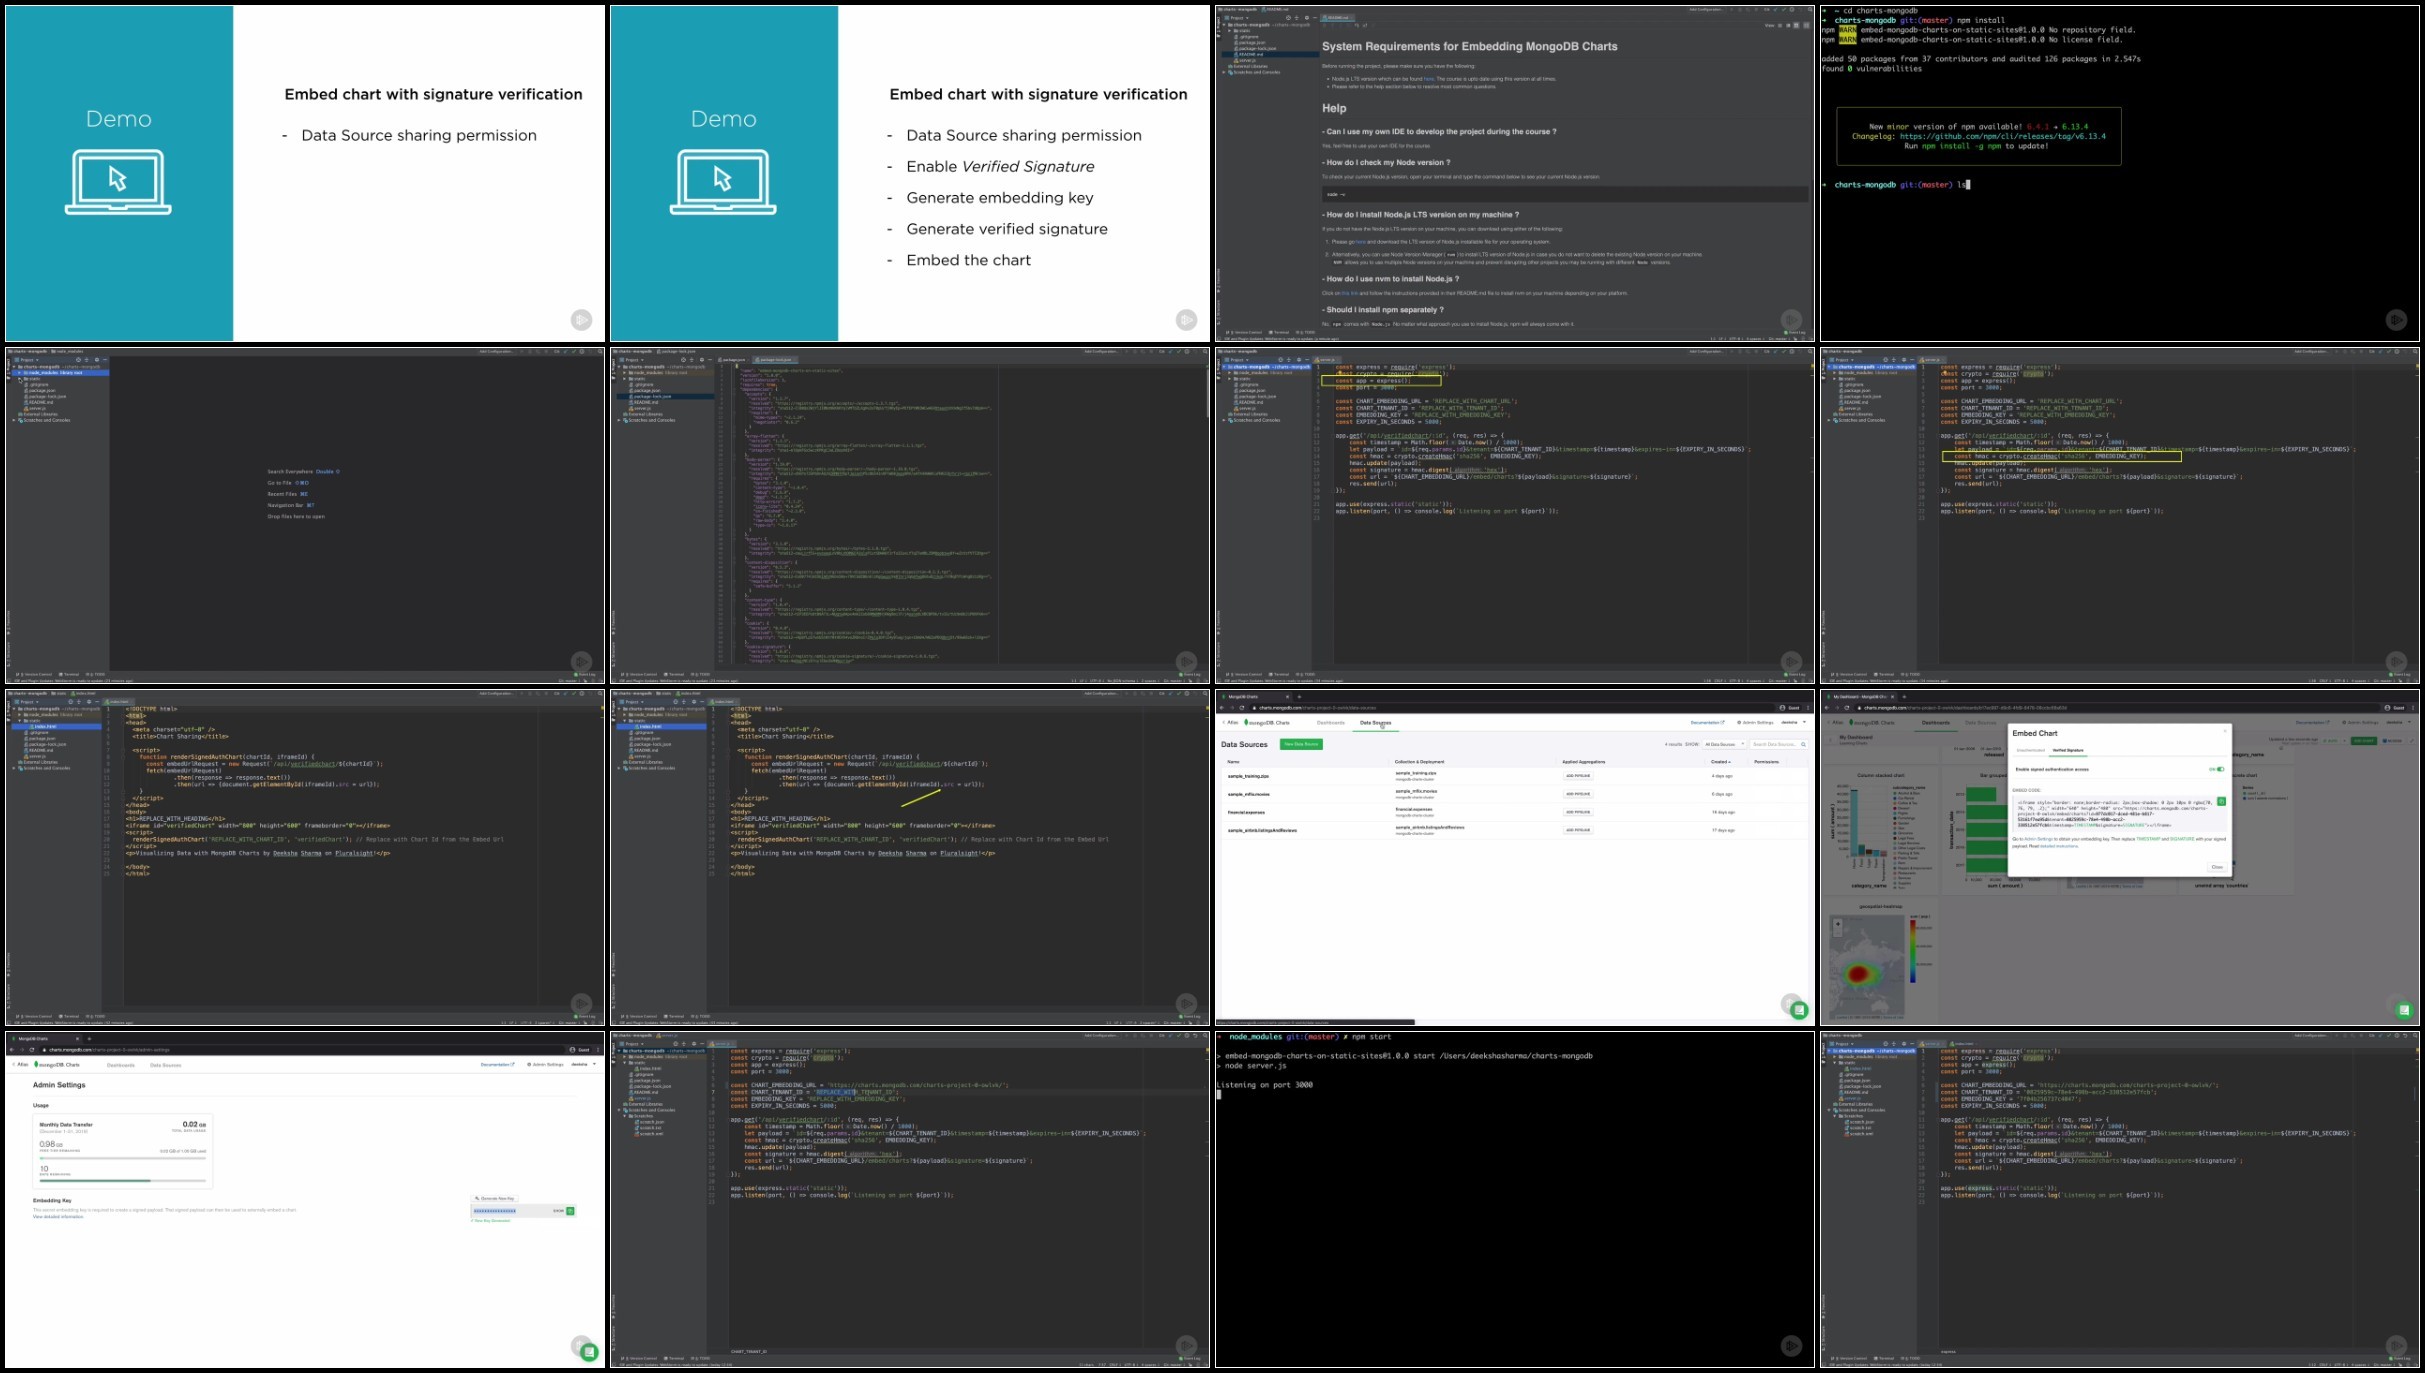
Task: Open Admin Settings link inside Embed Chart dialog
Action: tap(2038, 839)
